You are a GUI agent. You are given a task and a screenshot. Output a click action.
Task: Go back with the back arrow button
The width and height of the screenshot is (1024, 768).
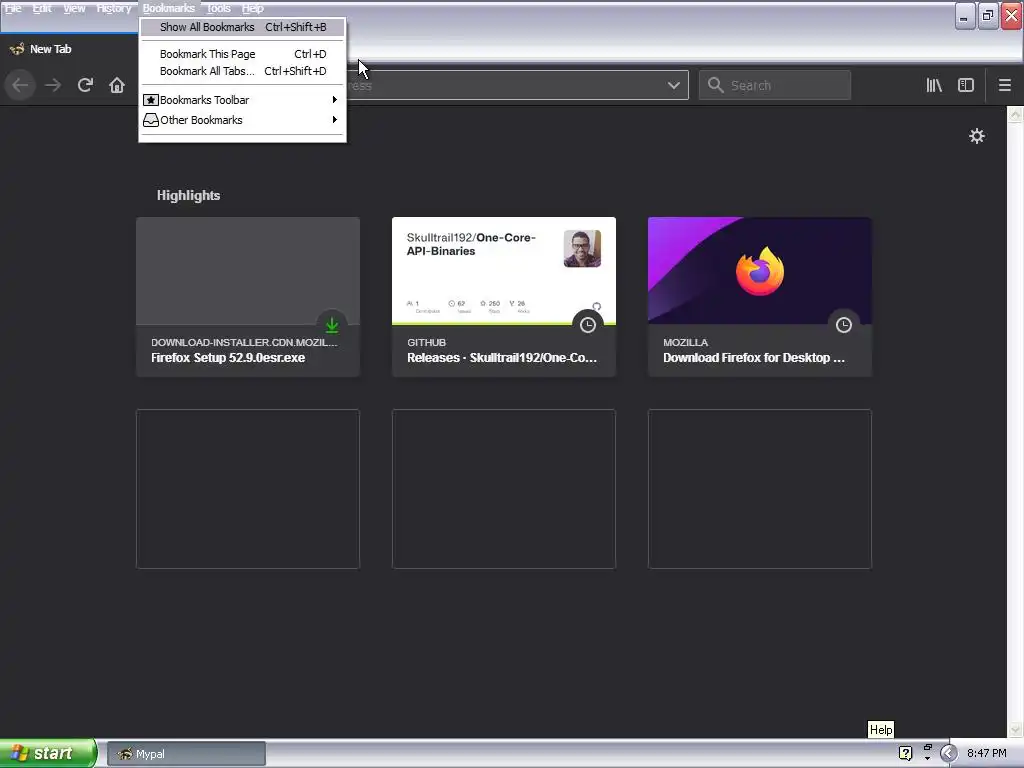(x=20, y=86)
